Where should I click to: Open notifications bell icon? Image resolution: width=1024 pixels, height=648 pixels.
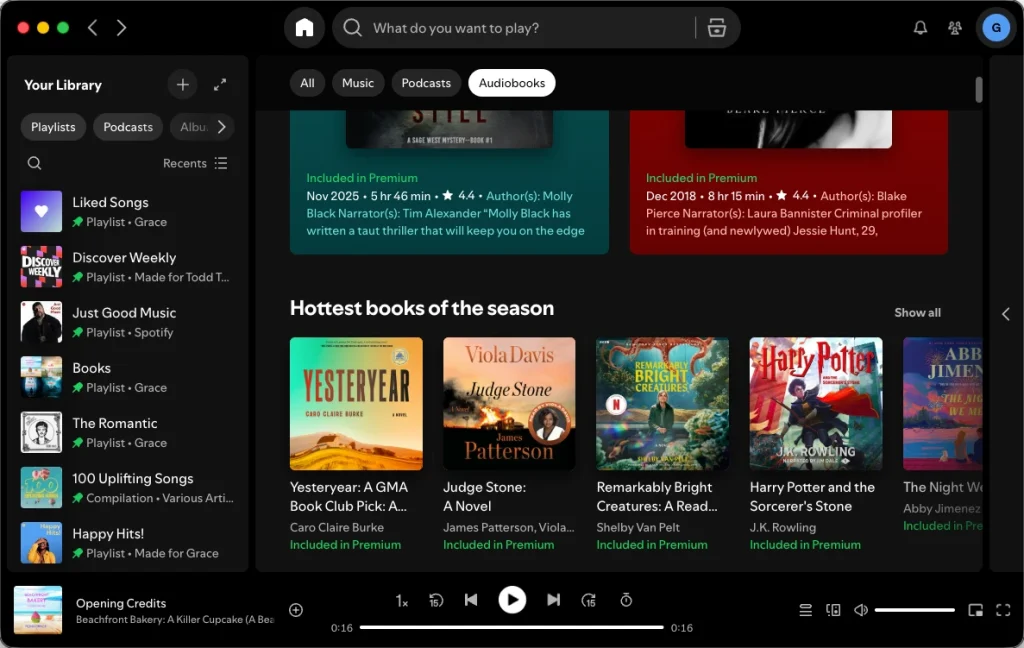(x=920, y=28)
